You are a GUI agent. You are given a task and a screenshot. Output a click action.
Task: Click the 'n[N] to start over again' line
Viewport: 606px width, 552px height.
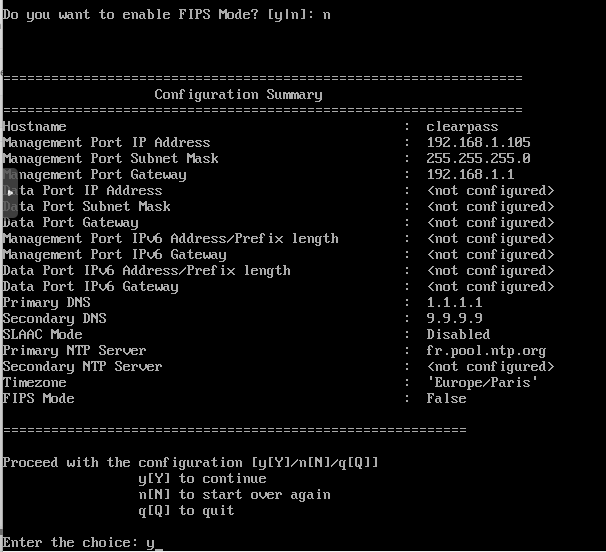click(234, 495)
